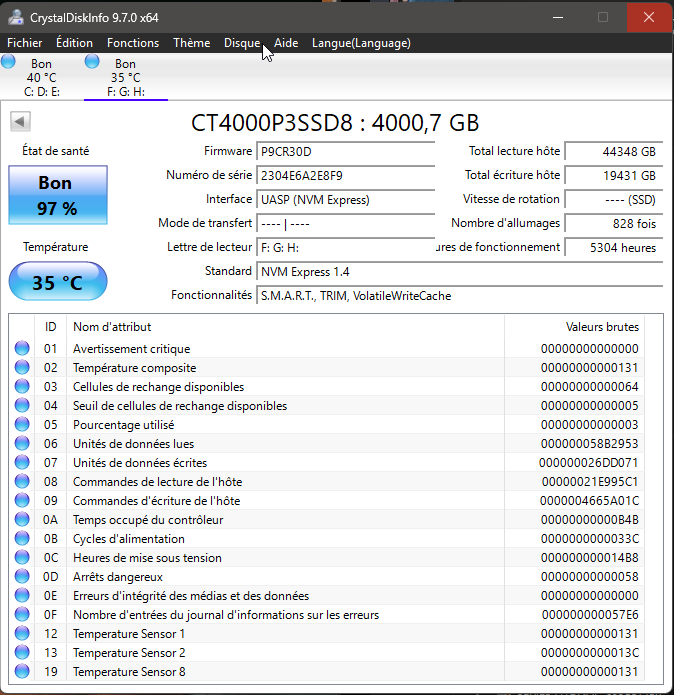Select the disk tab labeled F: G: H:

click(x=125, y=78)
